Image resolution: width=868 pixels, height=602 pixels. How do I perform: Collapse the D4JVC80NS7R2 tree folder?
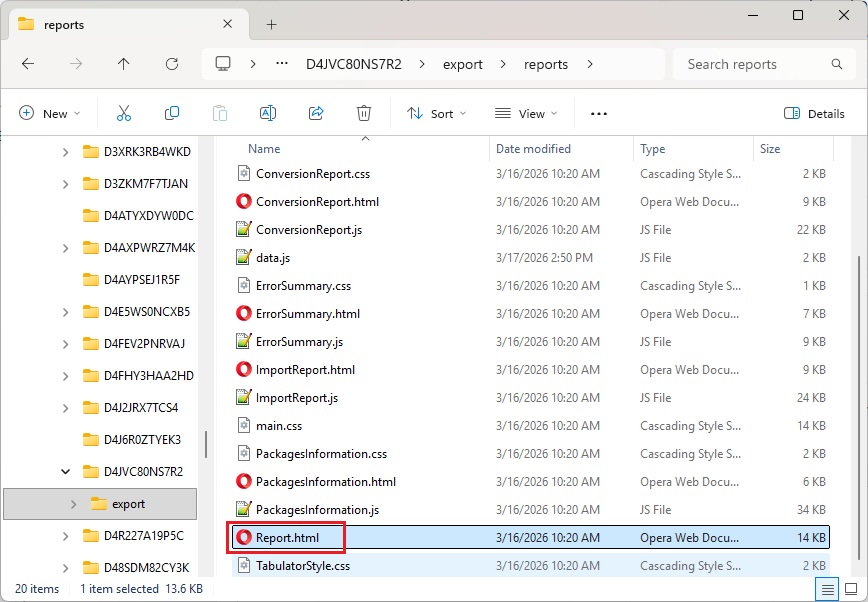[66, 472]
